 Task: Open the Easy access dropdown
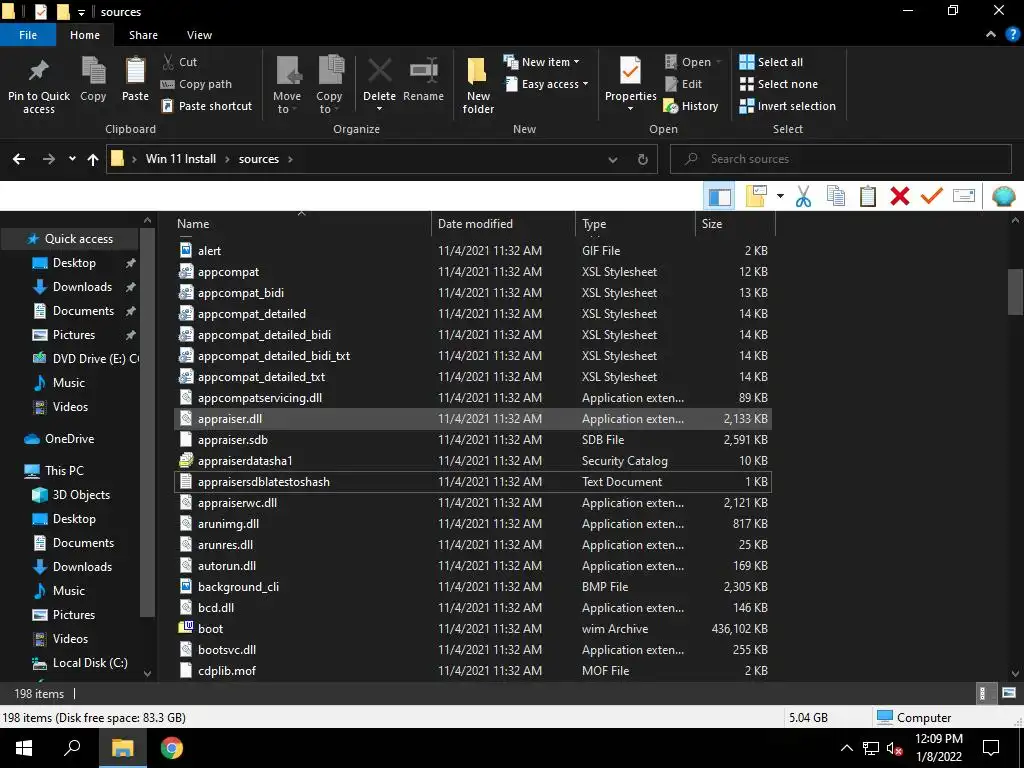[546, 84]
